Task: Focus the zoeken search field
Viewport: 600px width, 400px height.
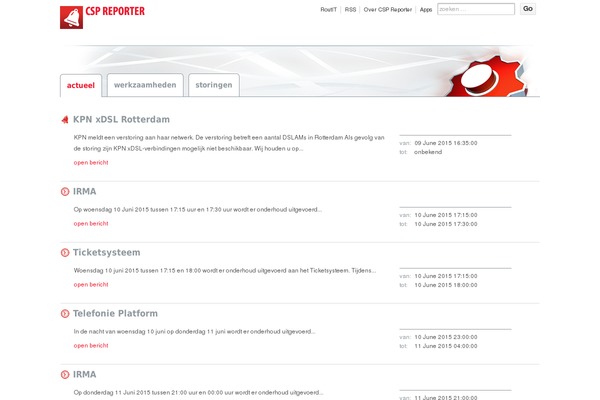Action: 476,9
